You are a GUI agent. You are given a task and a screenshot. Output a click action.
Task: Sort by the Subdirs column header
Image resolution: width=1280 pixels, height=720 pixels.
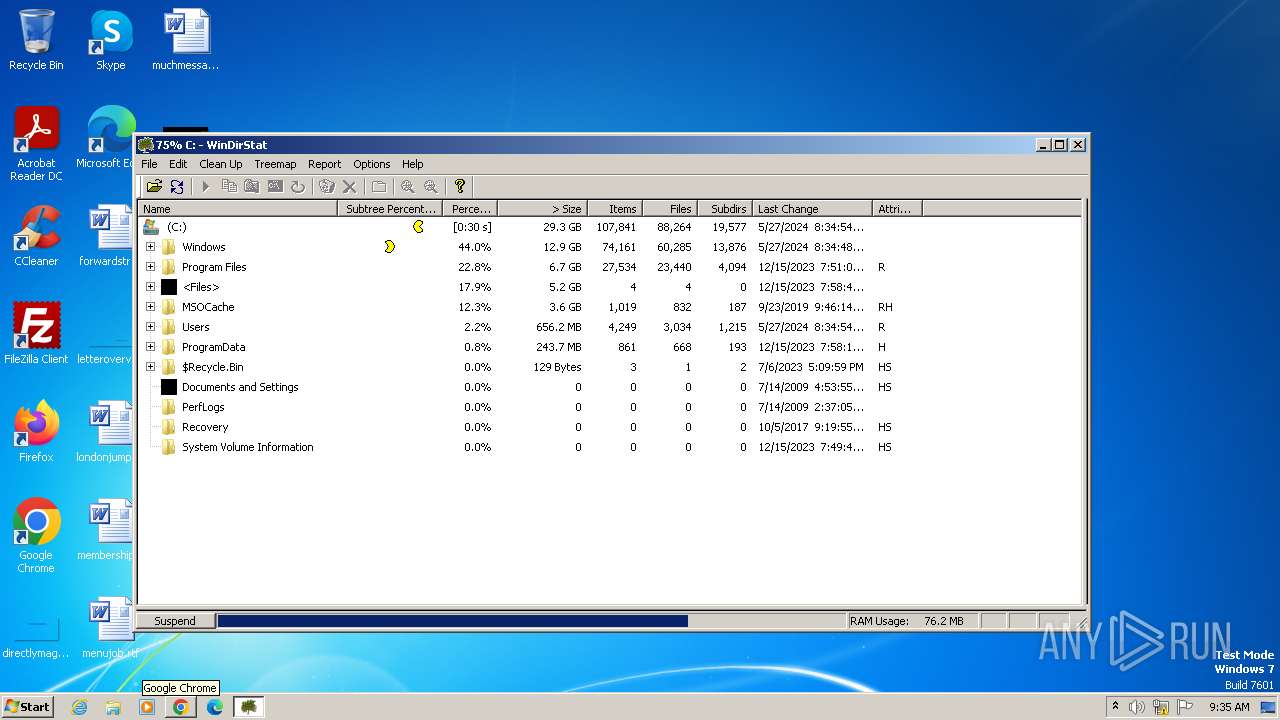pyautogui.click(x=725, y=209)
